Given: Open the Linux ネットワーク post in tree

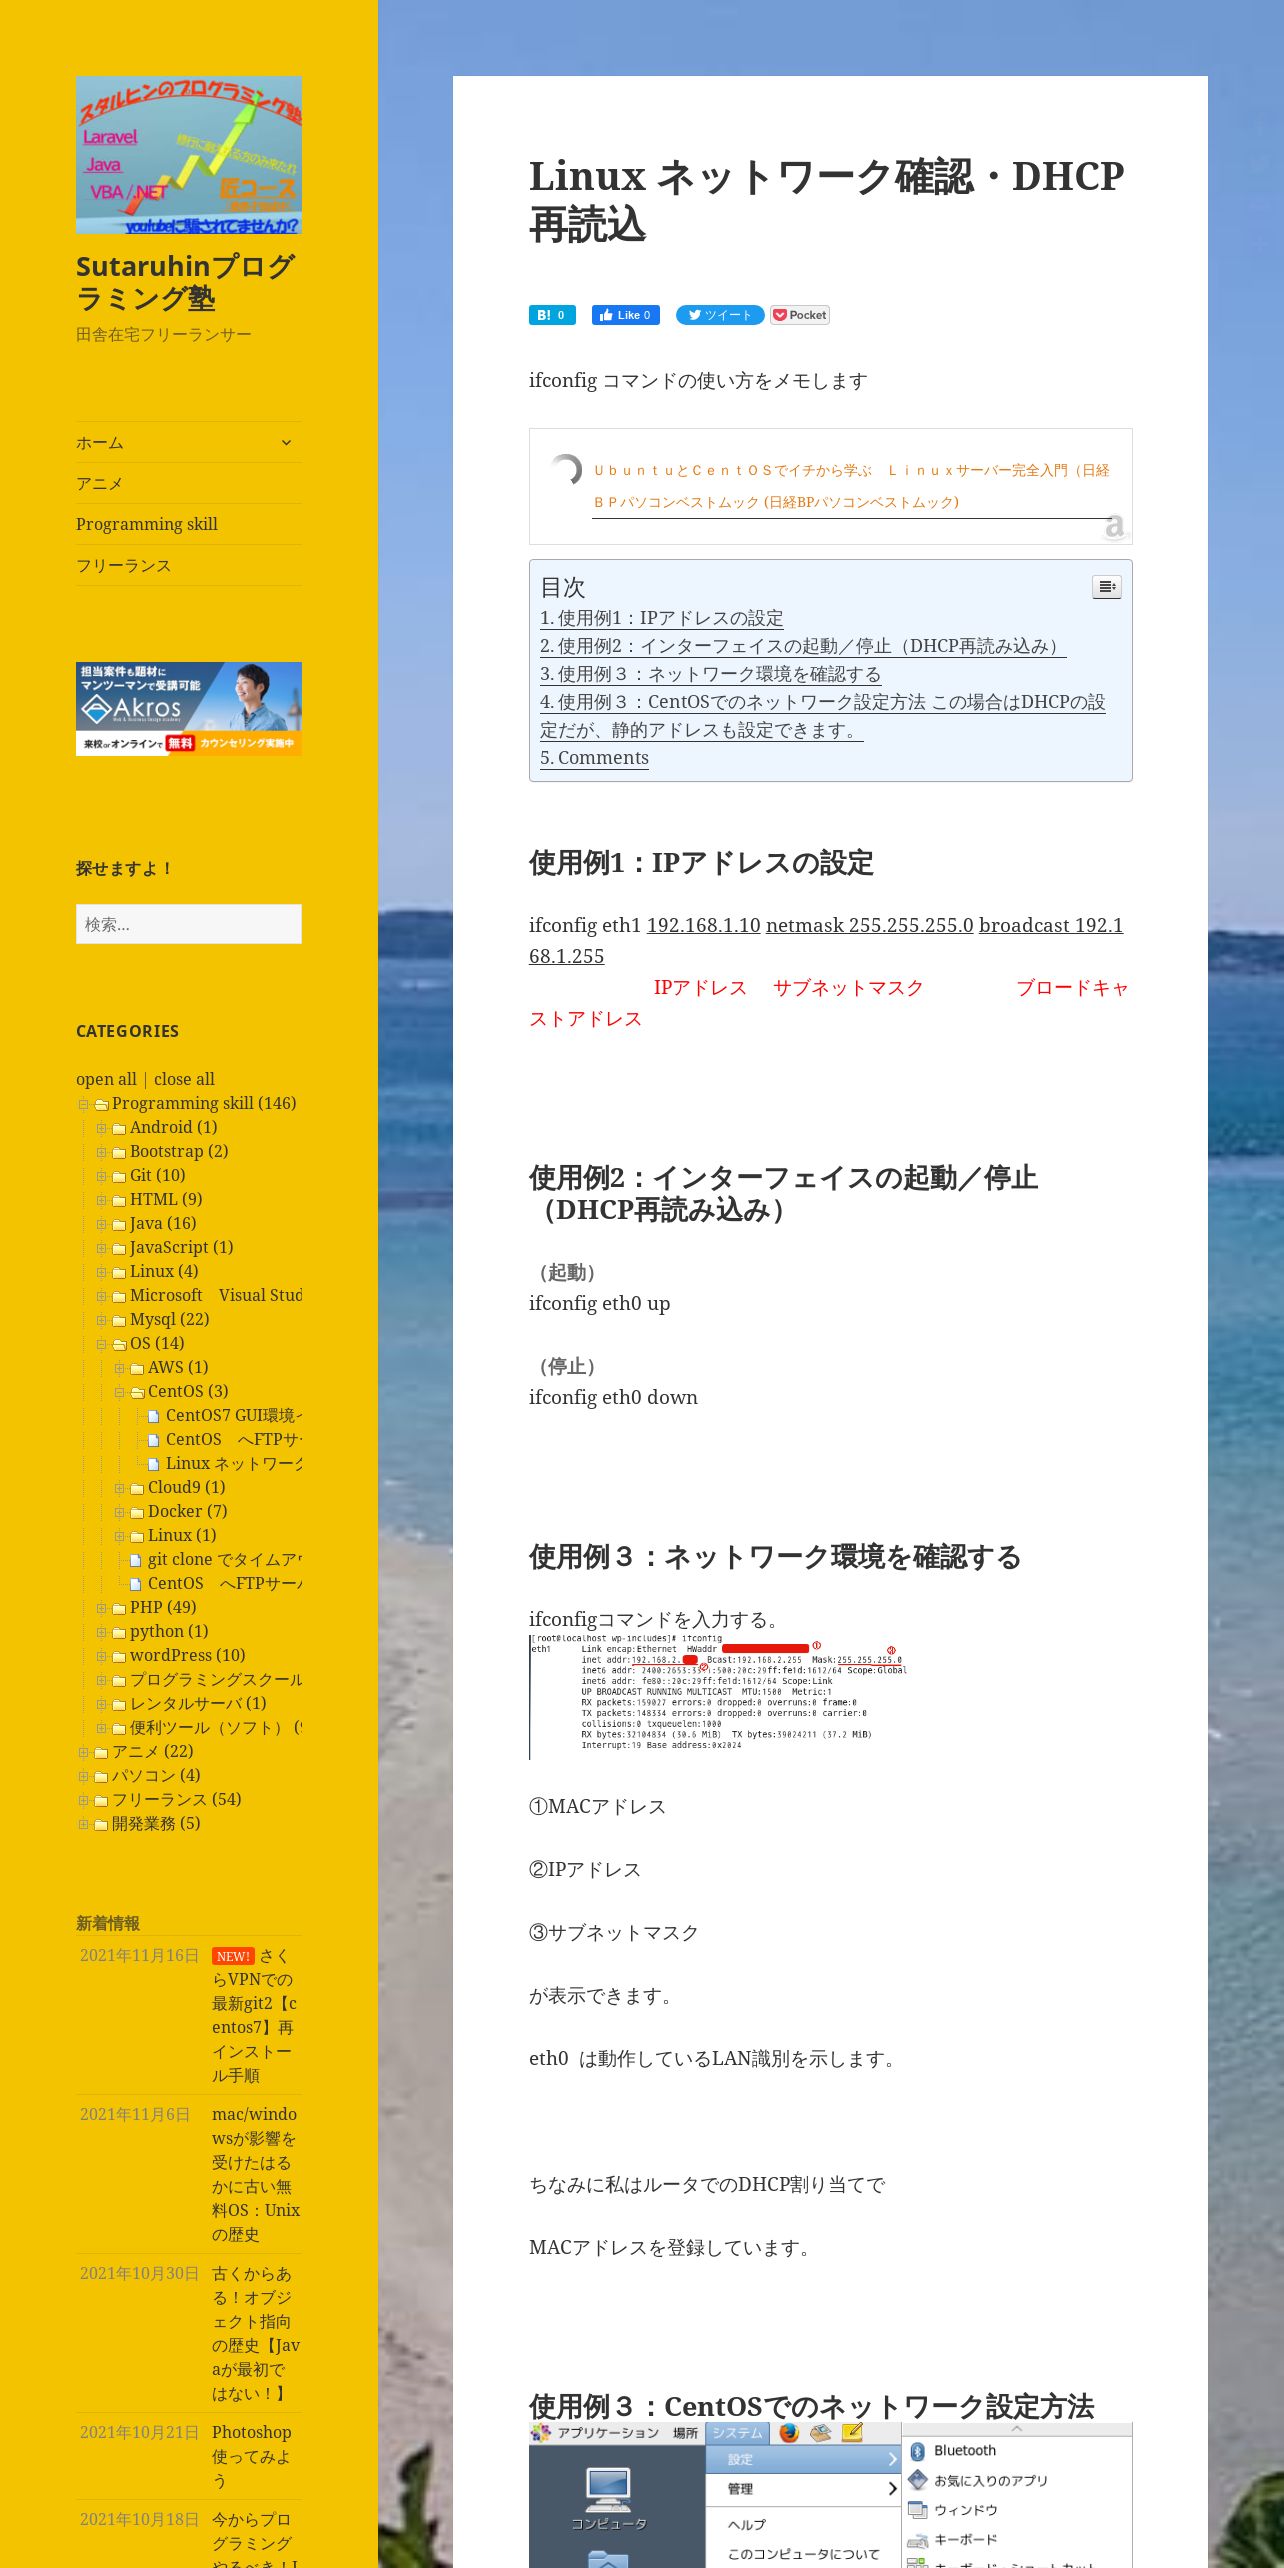Looking at the screenshot, I should click(233, 1463).
